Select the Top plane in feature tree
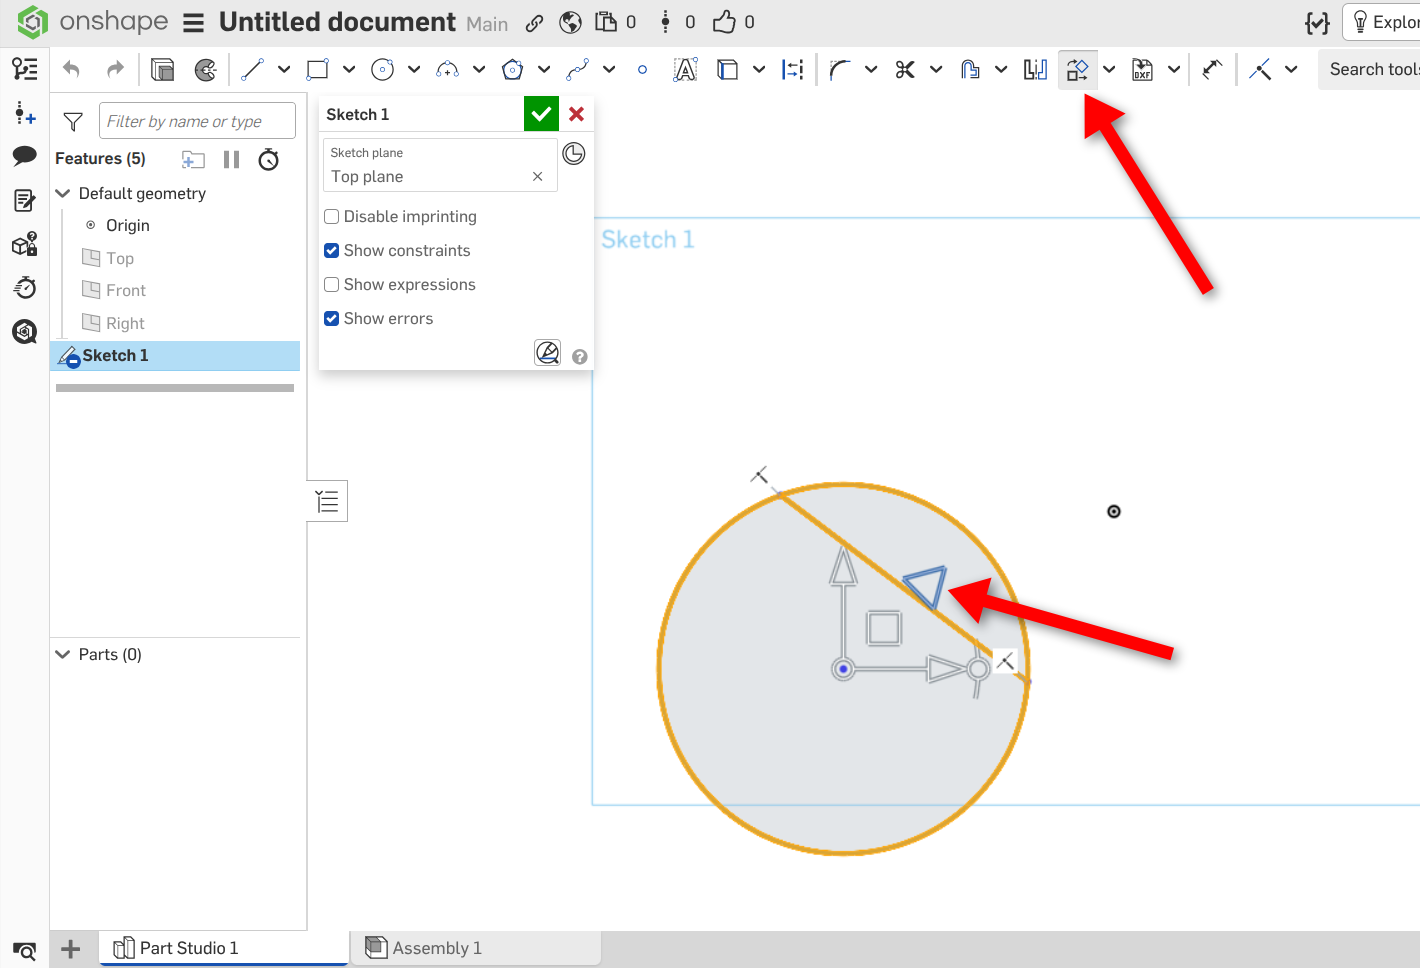The image size is (1420, 968). click(120, 258)
